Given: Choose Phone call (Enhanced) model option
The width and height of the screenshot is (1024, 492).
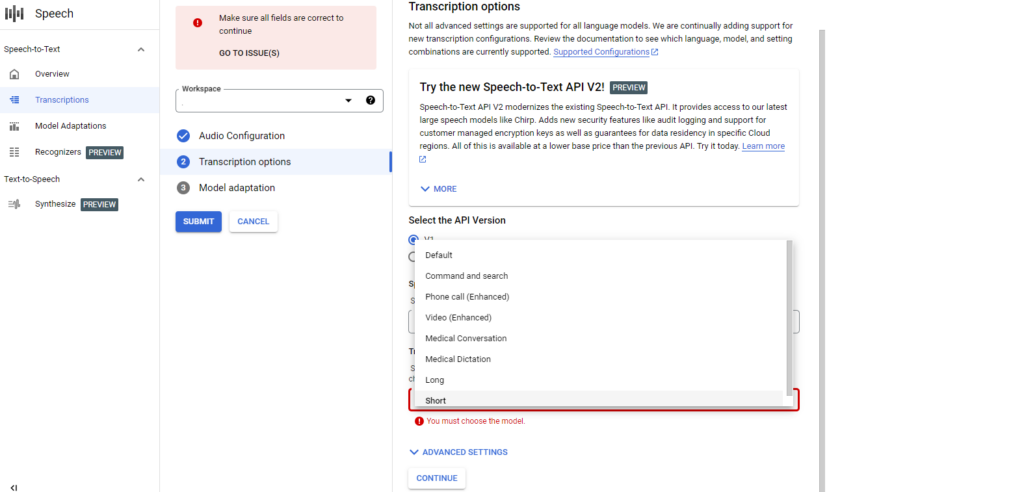Looking at the screenshot, I should (600, 297).
